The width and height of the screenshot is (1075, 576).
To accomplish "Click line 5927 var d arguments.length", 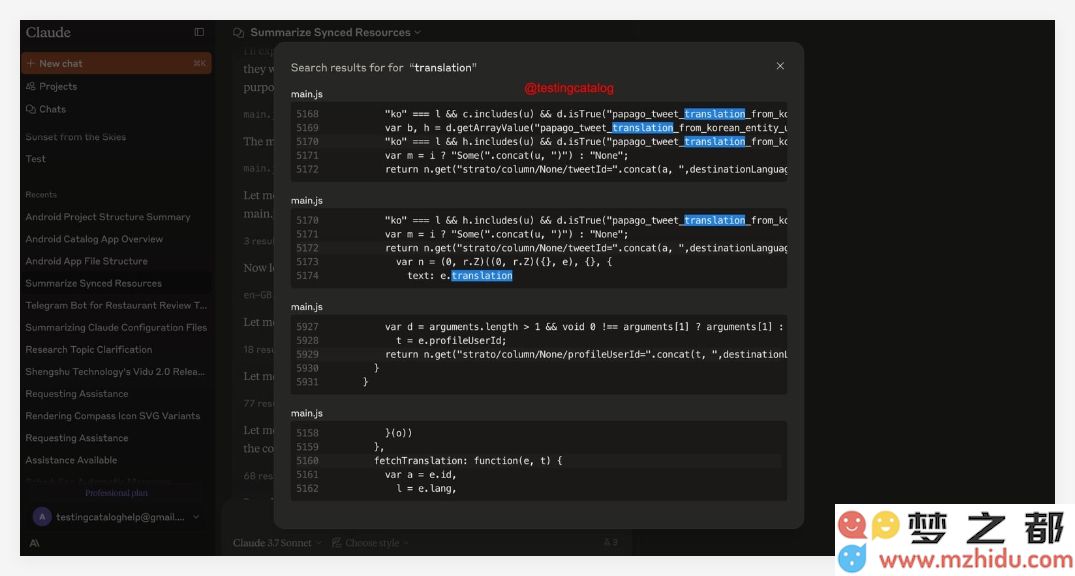I will (539, 327).
